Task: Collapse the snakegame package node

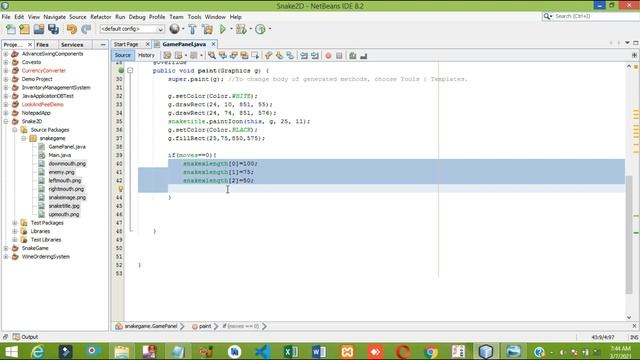Action: (24, 138)
